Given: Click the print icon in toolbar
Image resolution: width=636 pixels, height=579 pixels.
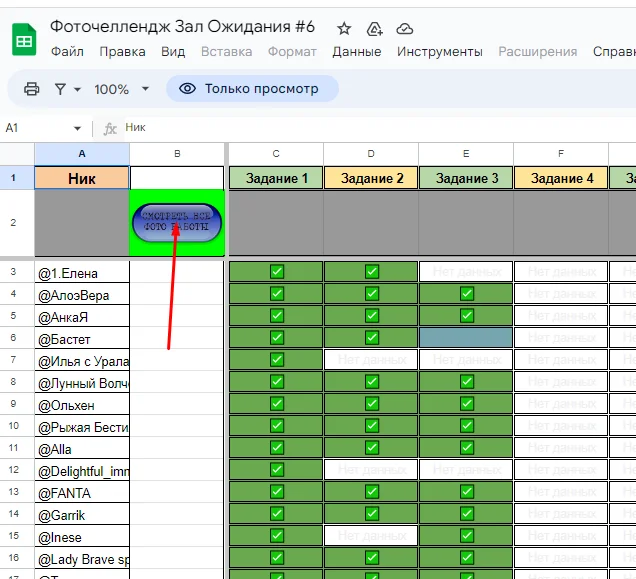Looking at the screenshot, I should (x=31, y=89).
